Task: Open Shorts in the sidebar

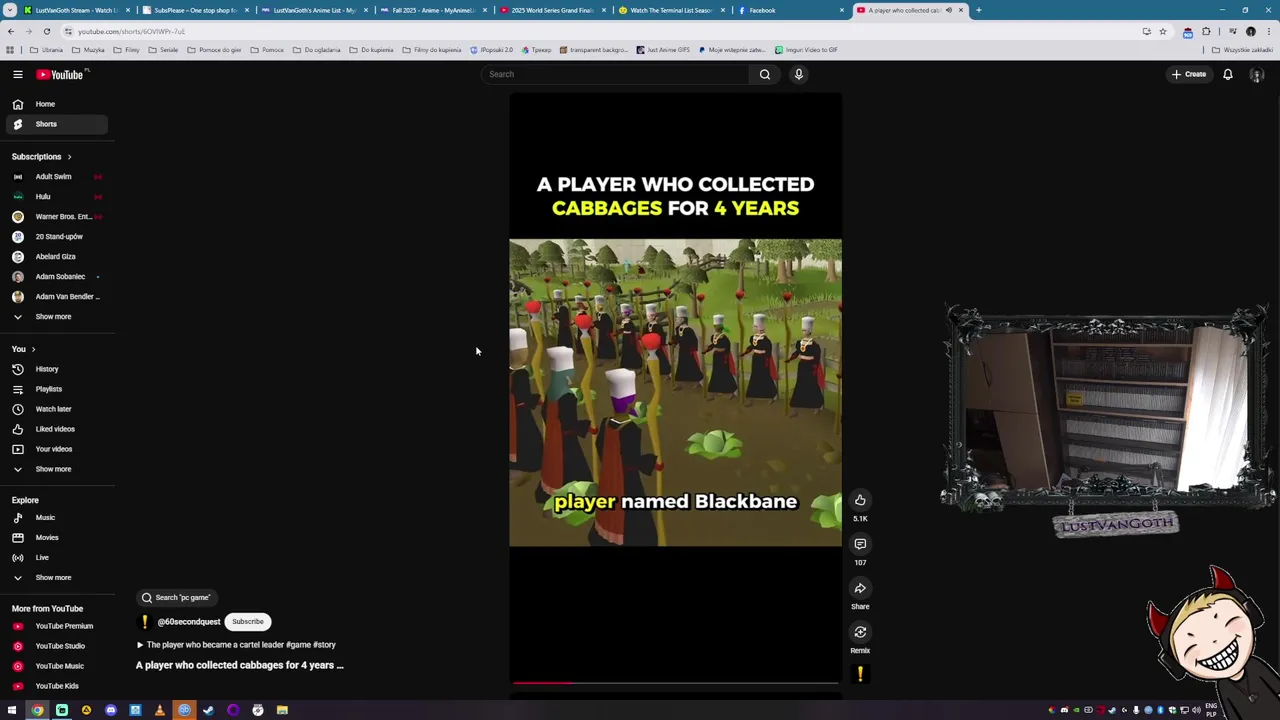Action: (x=56, y=124)
